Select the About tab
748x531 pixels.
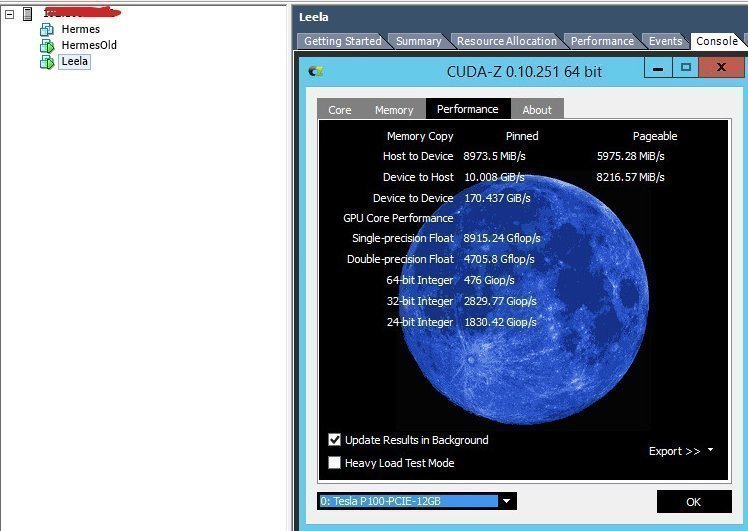[x=537, y=110]
